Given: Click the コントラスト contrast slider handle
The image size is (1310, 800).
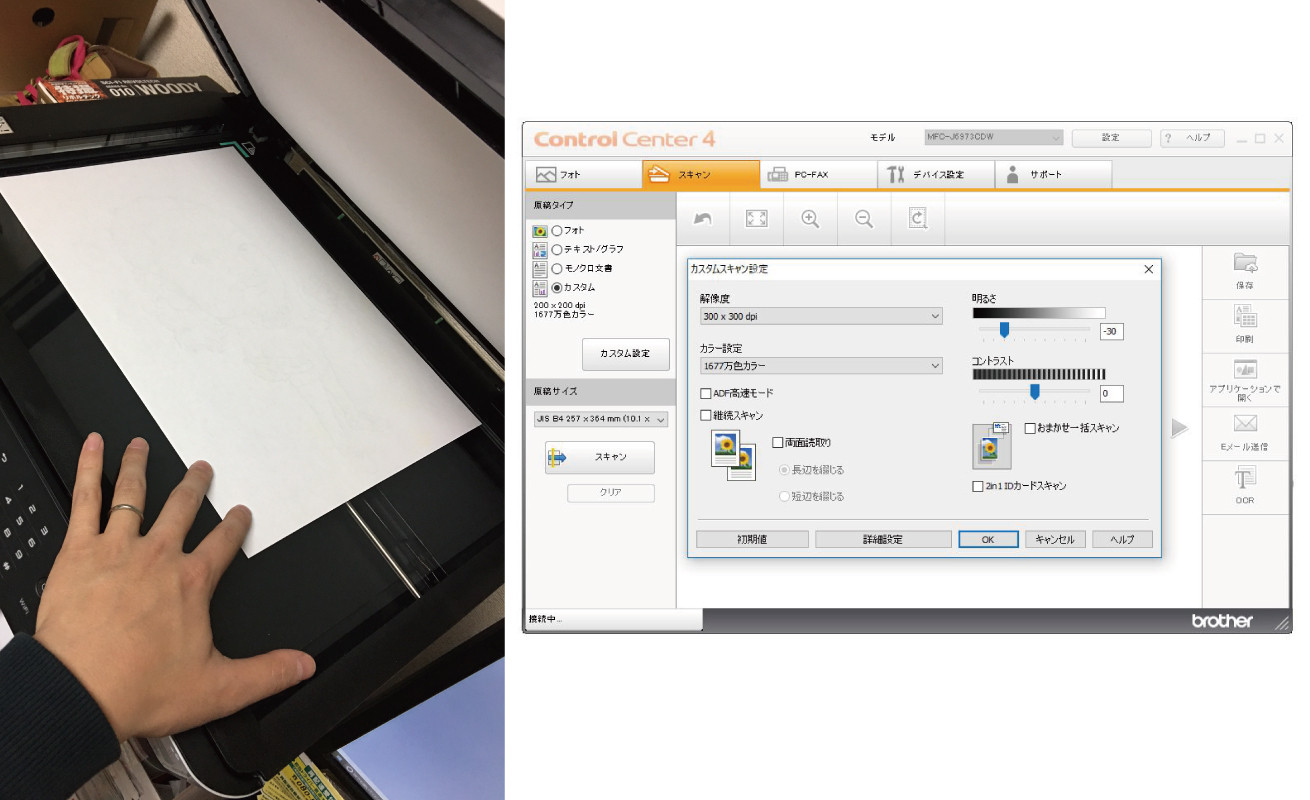Looking at the screenshot, I should pyautogui.click(x=1035, y=392).
